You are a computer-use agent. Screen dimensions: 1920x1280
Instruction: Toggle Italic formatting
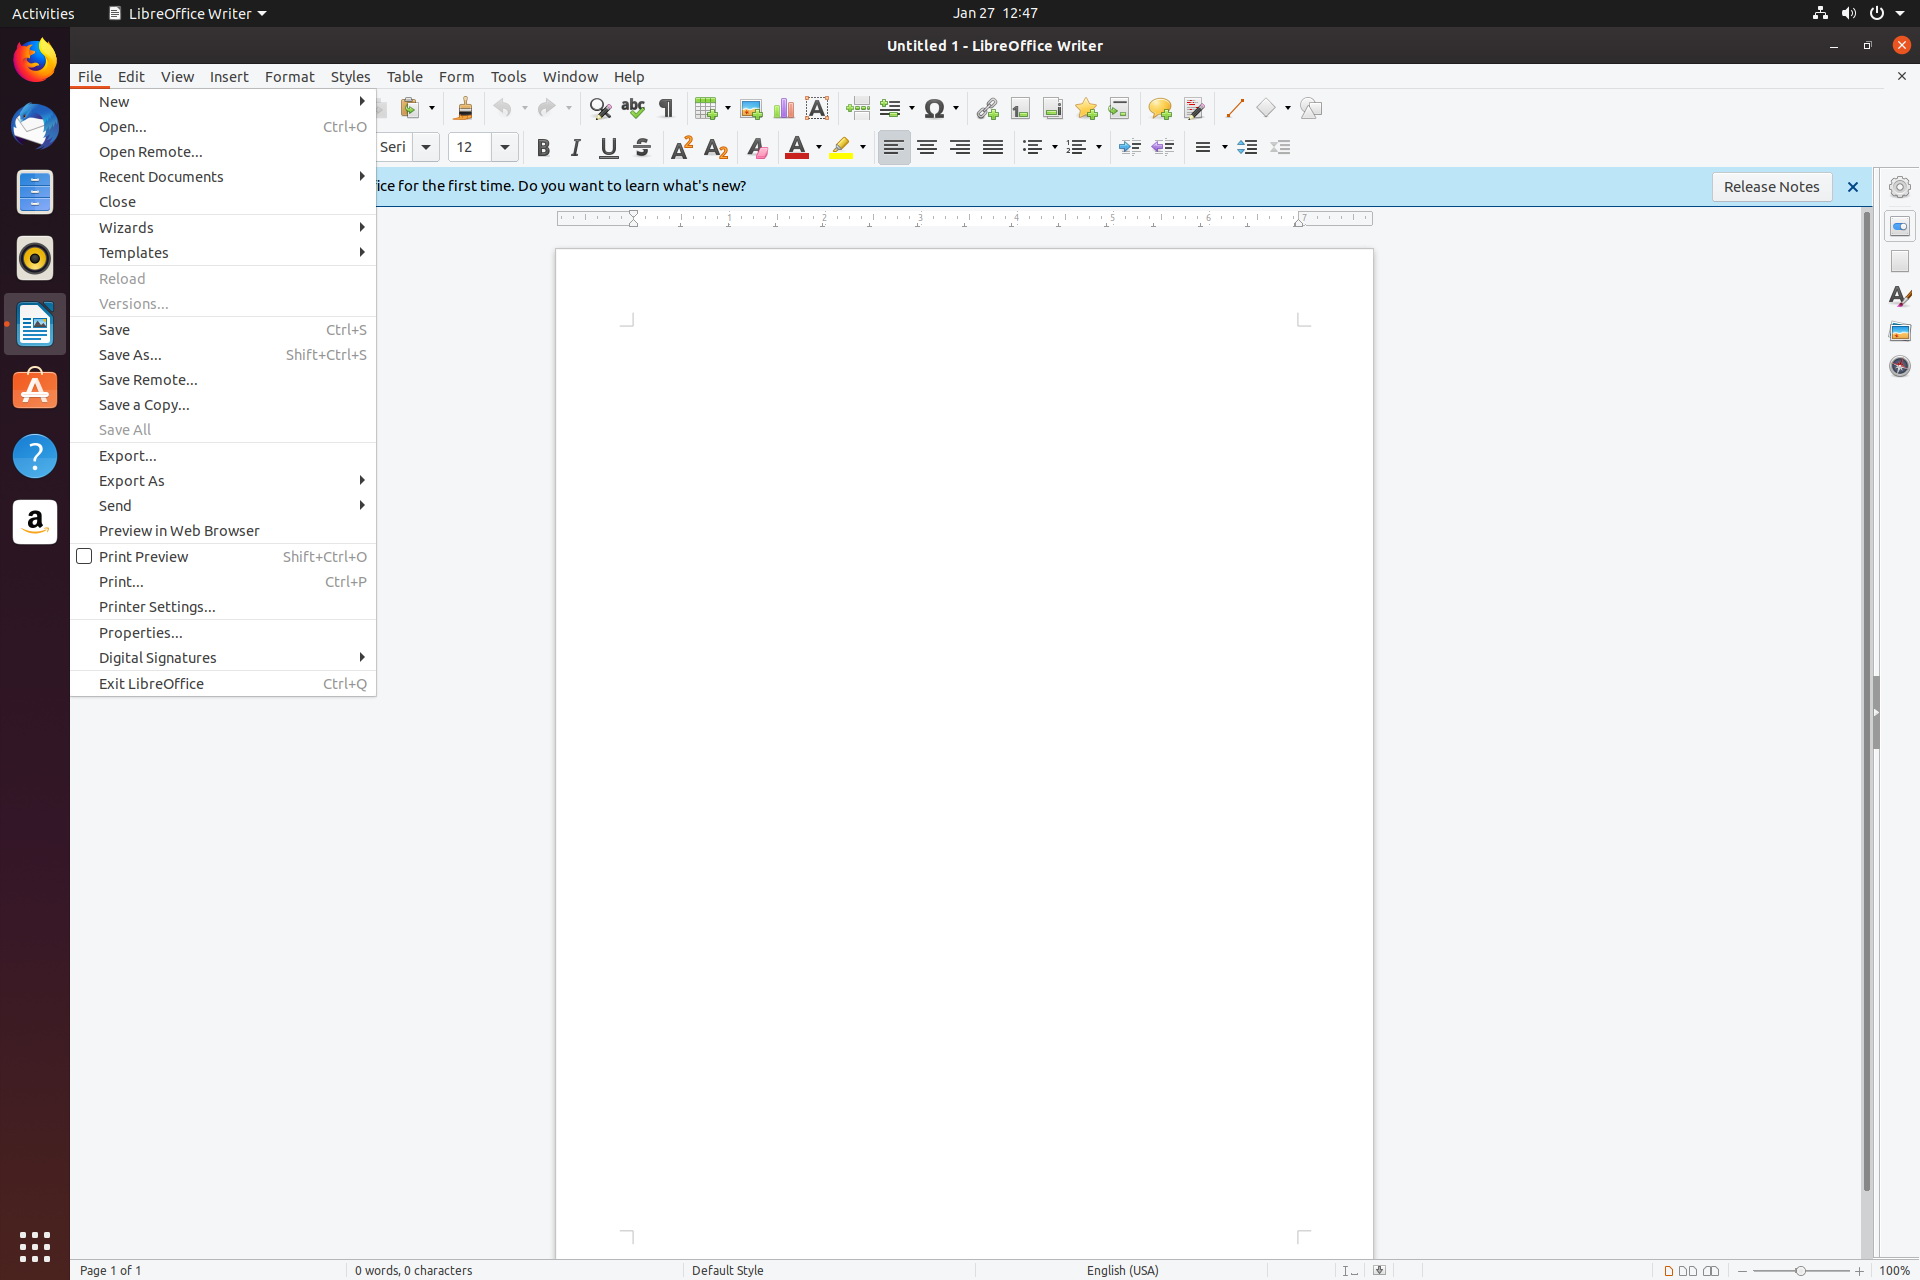pyautogui.click(x=575, y=147)
